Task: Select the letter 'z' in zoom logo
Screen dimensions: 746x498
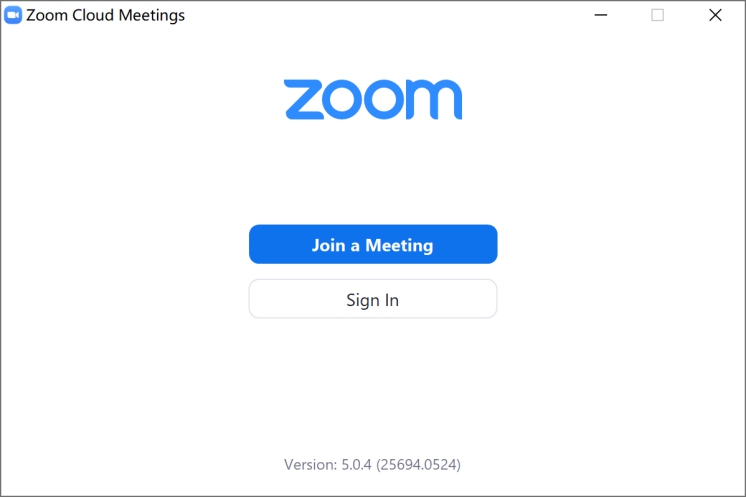Action: coord(304,99)
